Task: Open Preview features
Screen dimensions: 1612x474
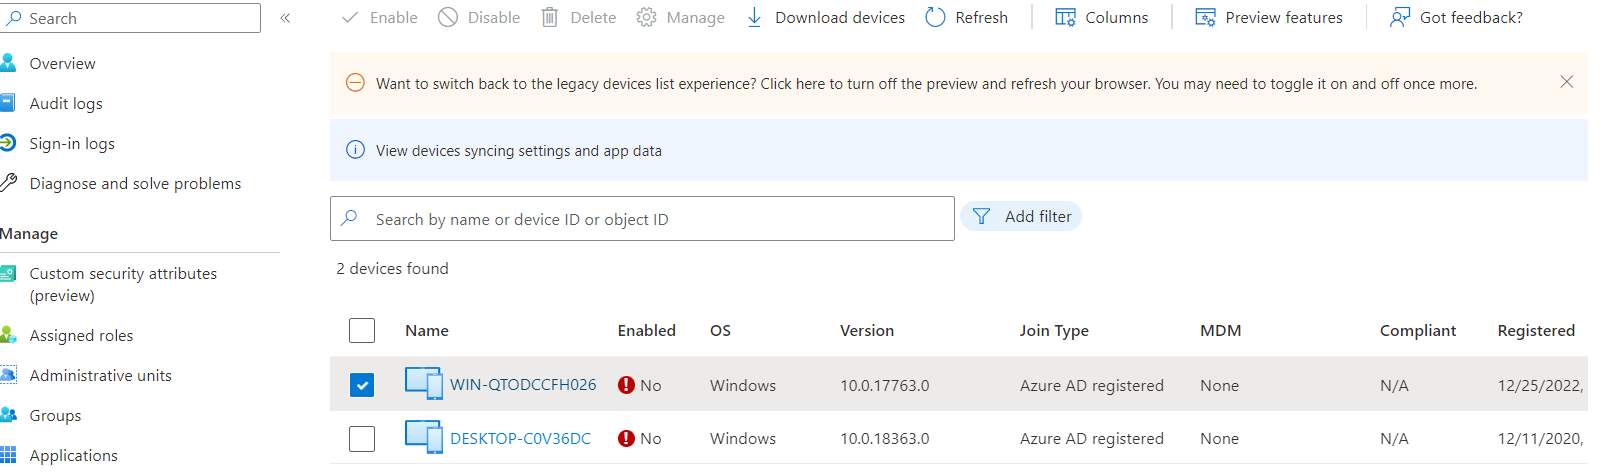Action: (1269, 17)
